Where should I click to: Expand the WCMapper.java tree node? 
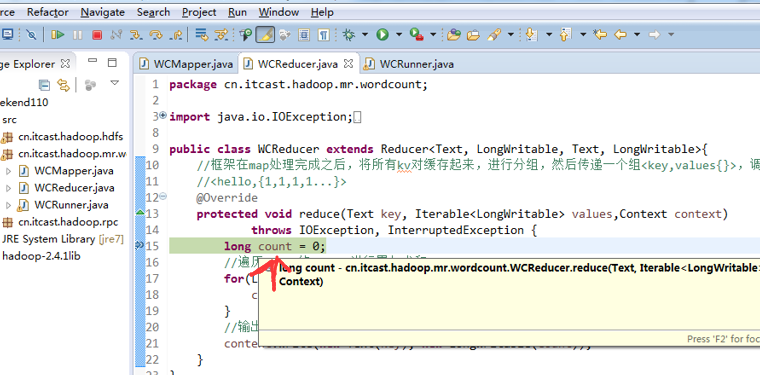point(8,171)
